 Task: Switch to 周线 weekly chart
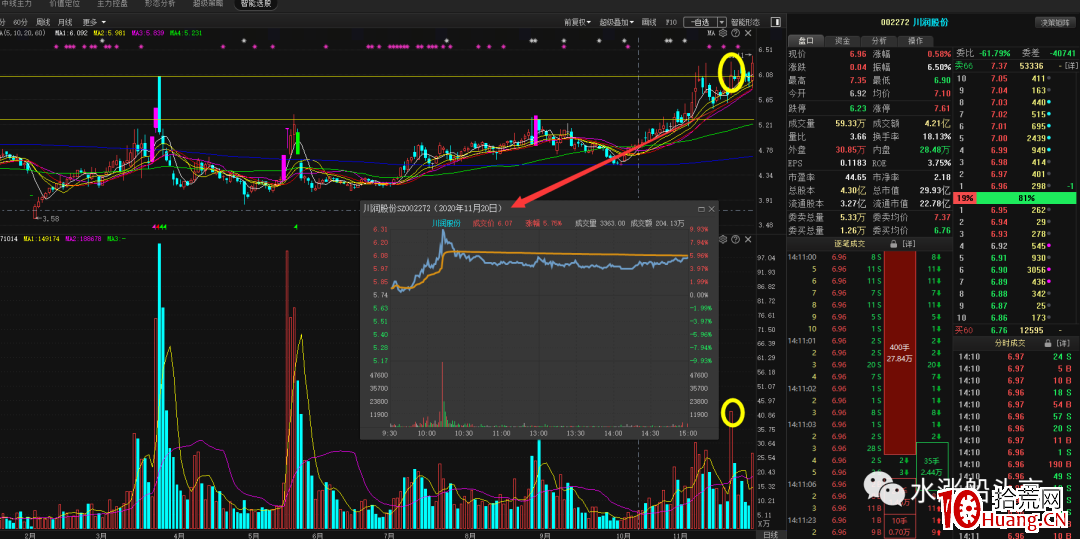[43, 22]
